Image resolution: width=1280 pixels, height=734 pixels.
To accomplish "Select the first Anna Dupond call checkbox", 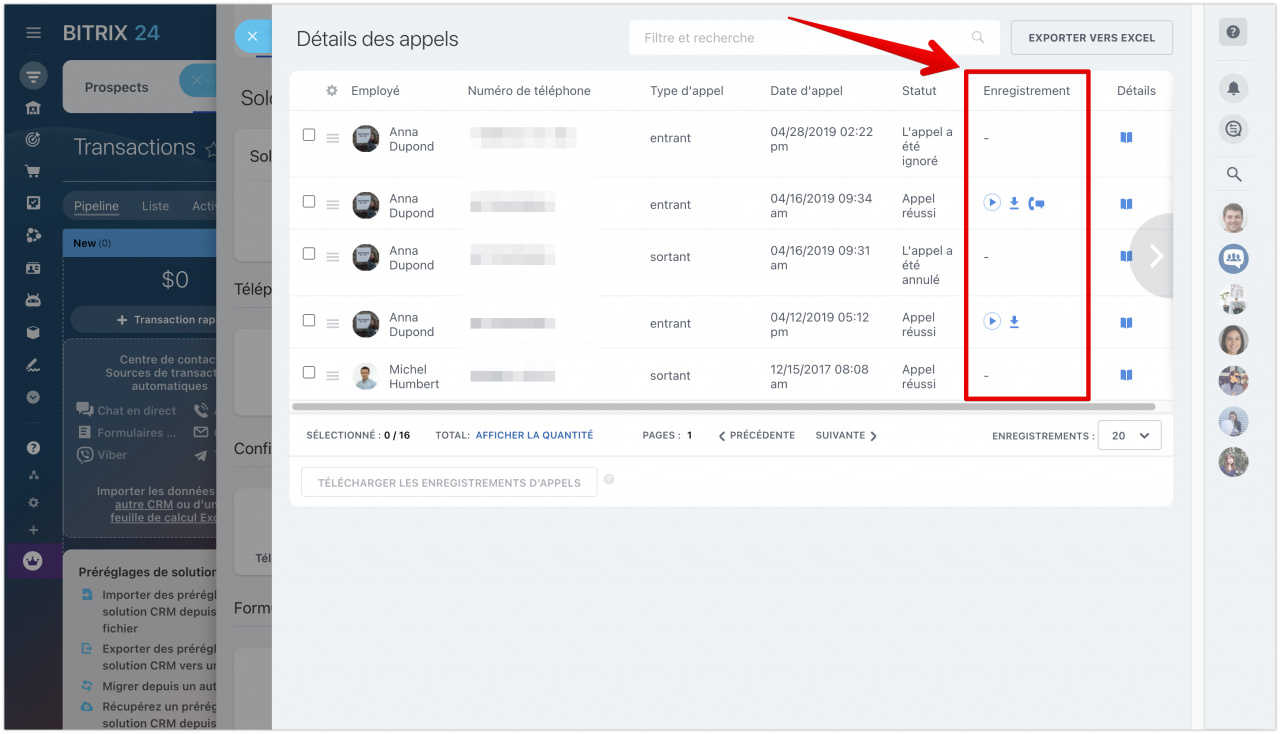I will coord(309,135).
